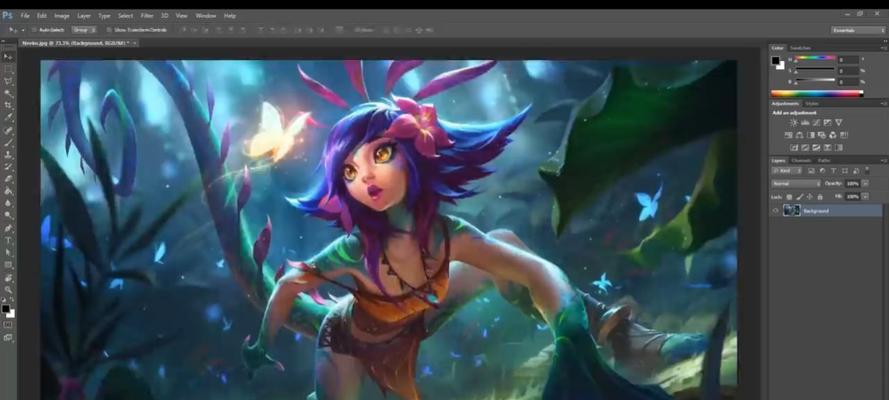The width and height of the screenshot is (889, 400).
Task: Select the Background layer thumbnail
Action: coord(792,210)
